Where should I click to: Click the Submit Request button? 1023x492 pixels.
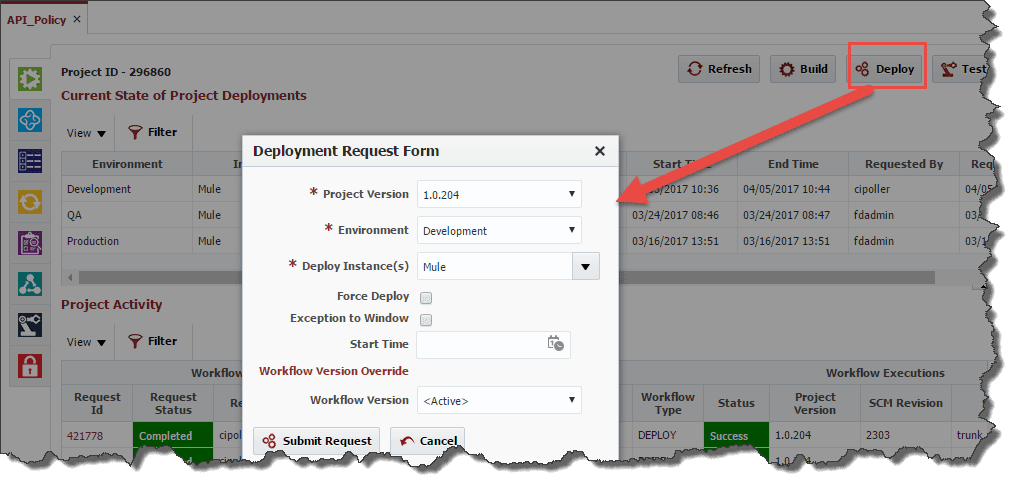pyautogui.click(x=317, y=441)
